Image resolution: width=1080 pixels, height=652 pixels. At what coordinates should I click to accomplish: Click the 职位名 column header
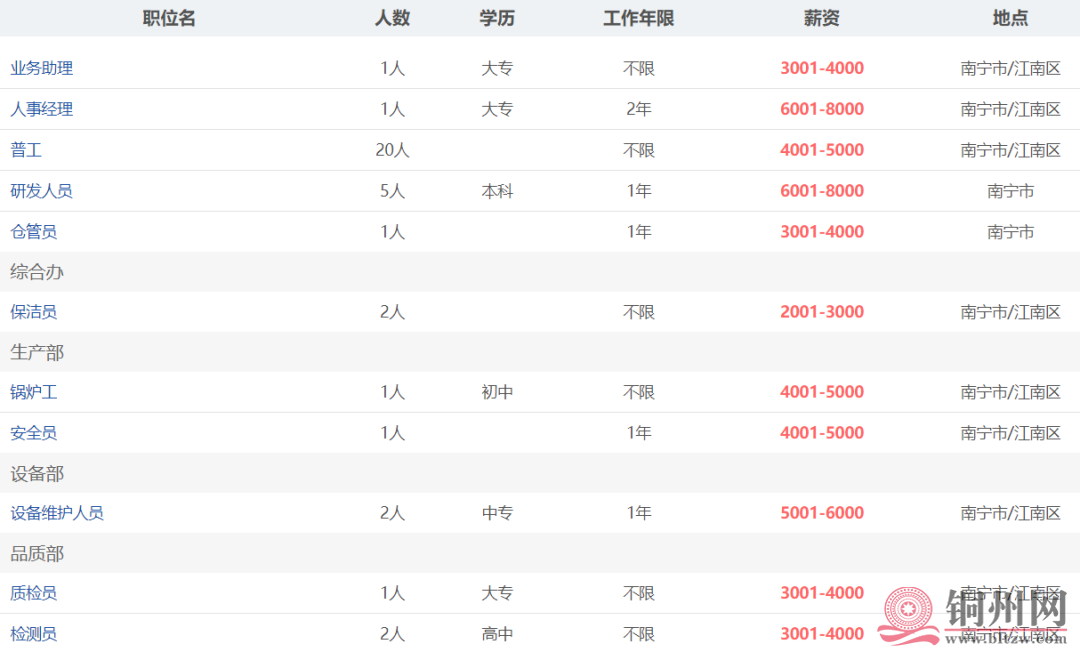[167, 18]
